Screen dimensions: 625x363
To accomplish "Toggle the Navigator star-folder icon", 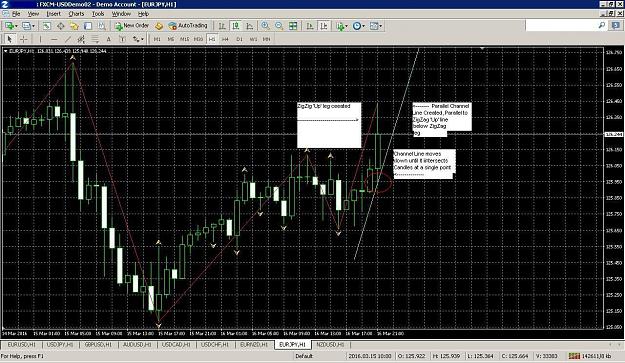I will coord(74,26).
